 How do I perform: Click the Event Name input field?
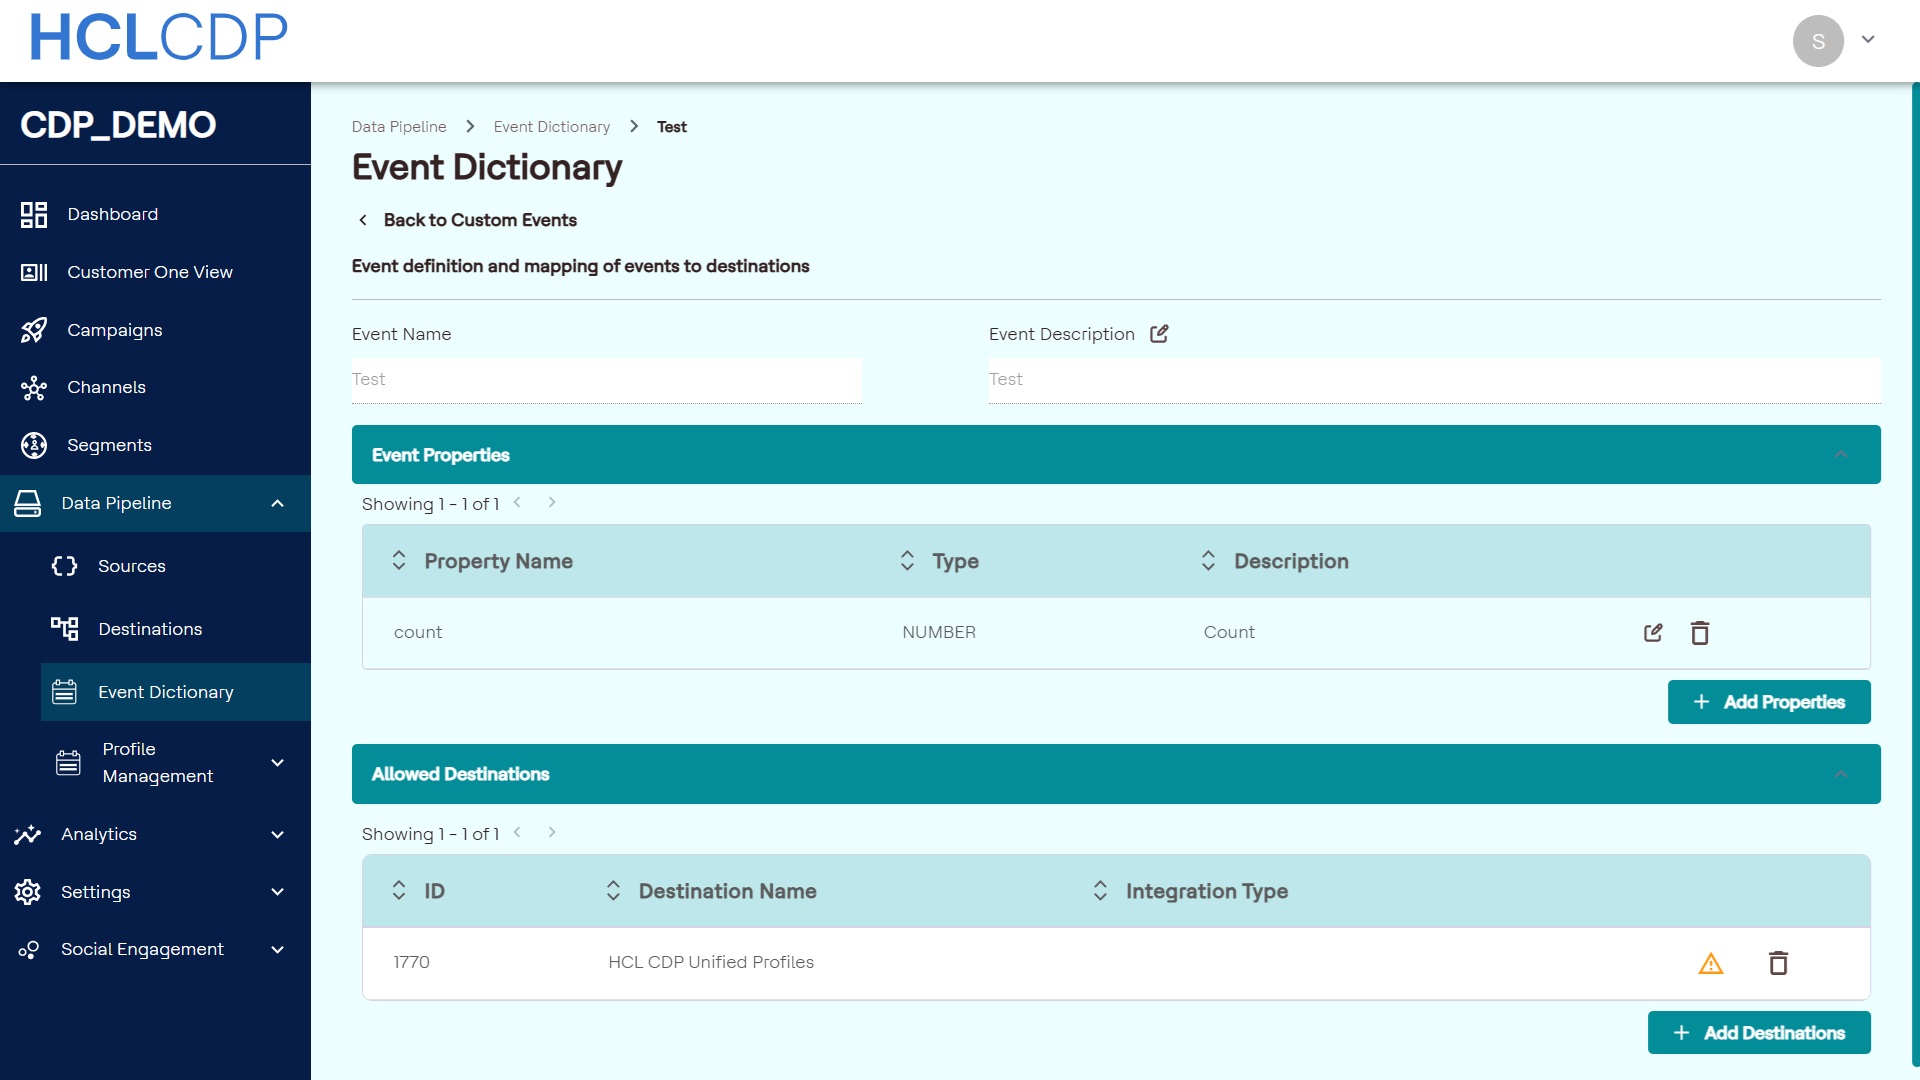point(606,380)
